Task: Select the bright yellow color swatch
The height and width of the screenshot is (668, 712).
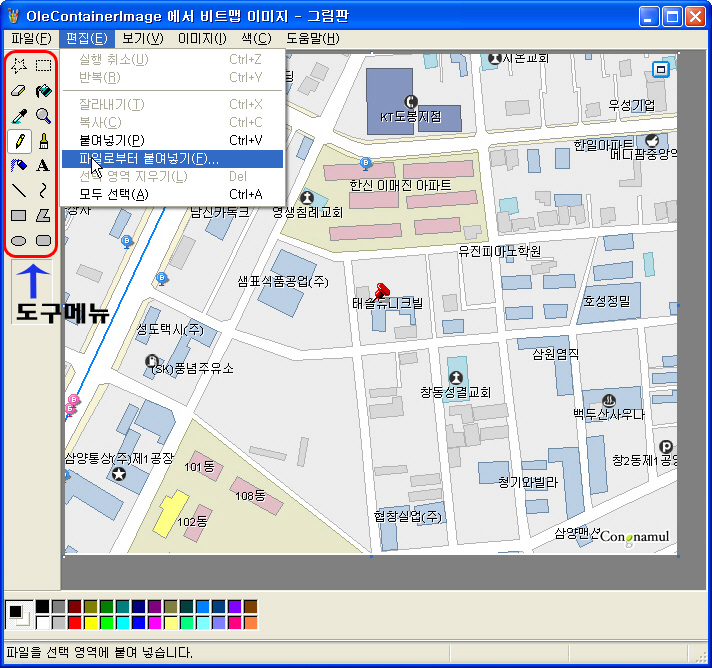Action: (90, 622)
